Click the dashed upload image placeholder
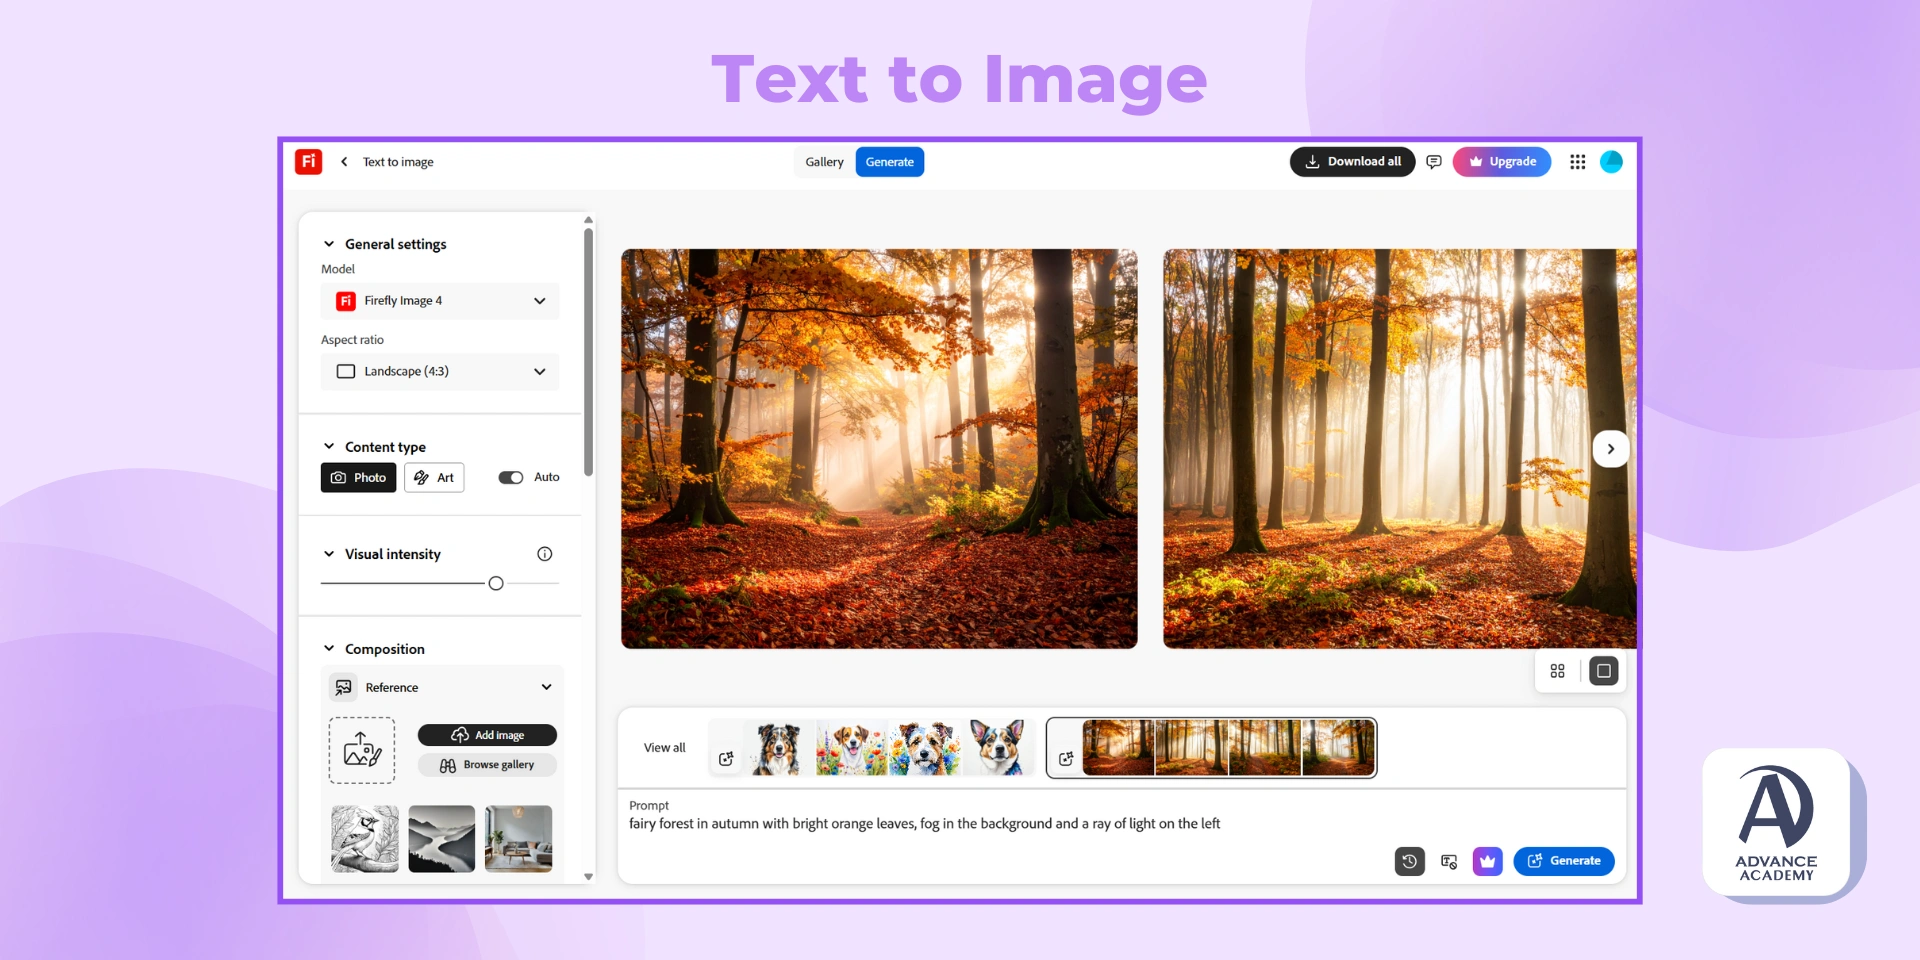 tap(362, 750)
